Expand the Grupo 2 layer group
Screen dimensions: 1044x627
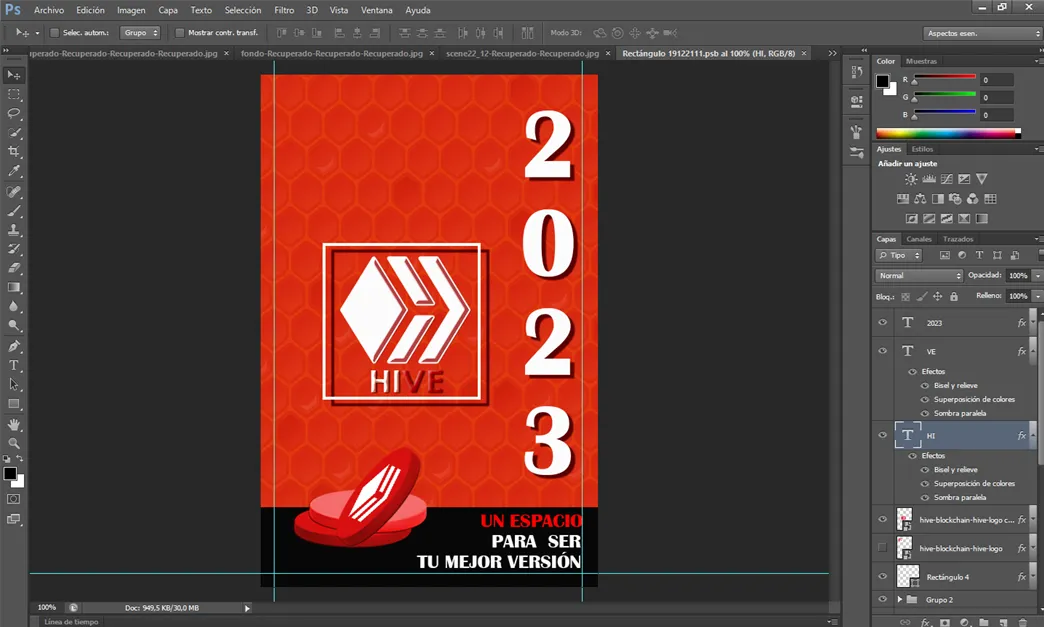[900, 600]
